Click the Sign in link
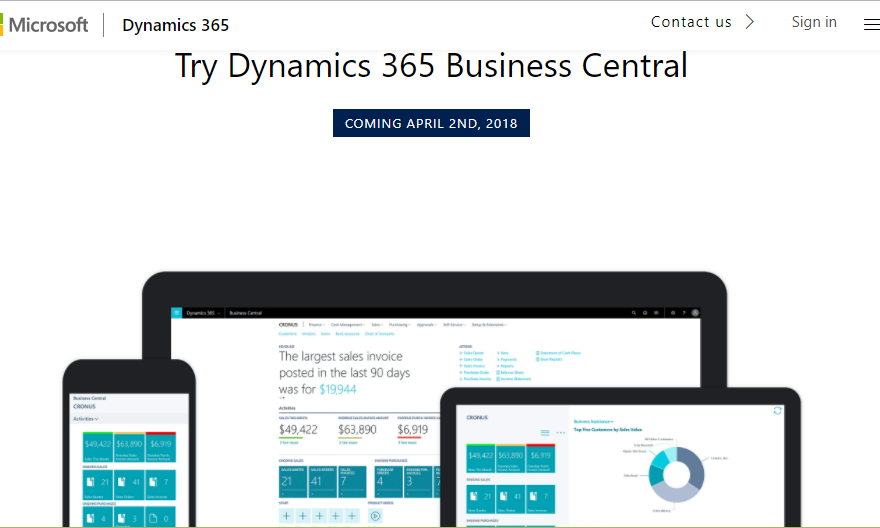880x528 pixels. tap(814, 22)
